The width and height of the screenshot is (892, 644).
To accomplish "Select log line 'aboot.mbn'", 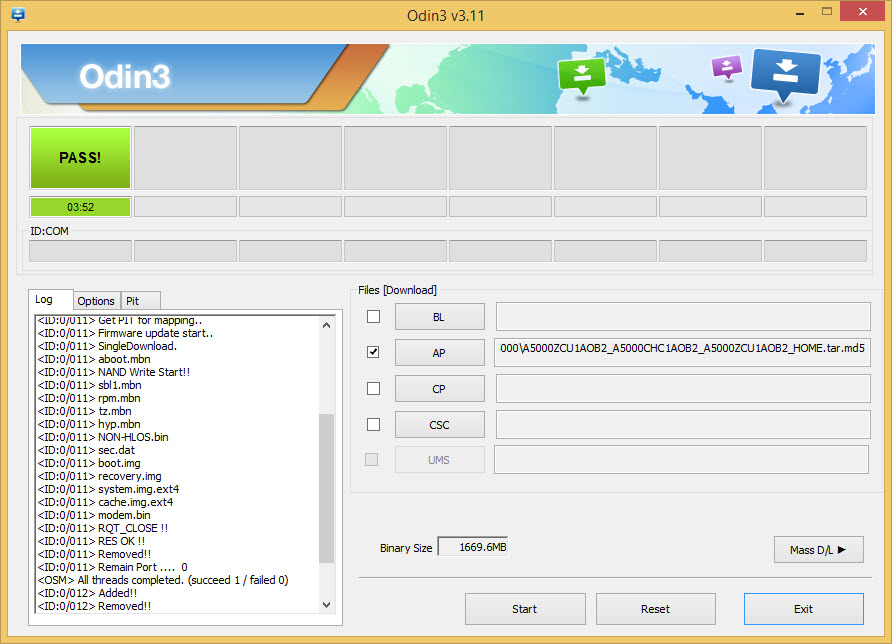I will 94,359.
